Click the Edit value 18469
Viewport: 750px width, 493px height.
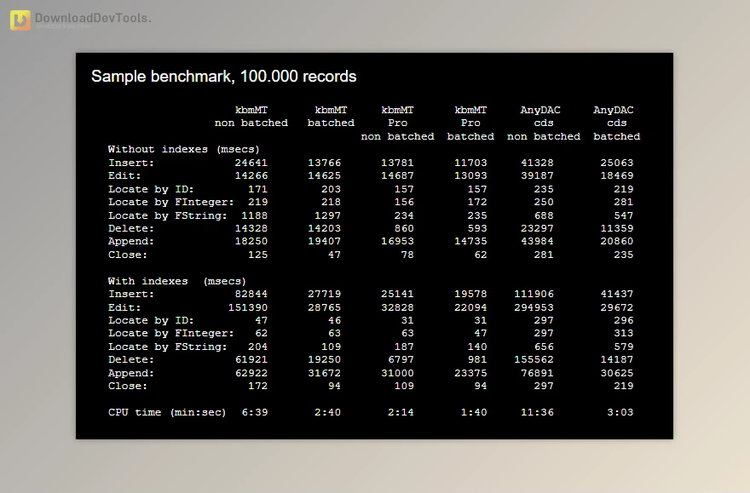[x=617, y=175]
